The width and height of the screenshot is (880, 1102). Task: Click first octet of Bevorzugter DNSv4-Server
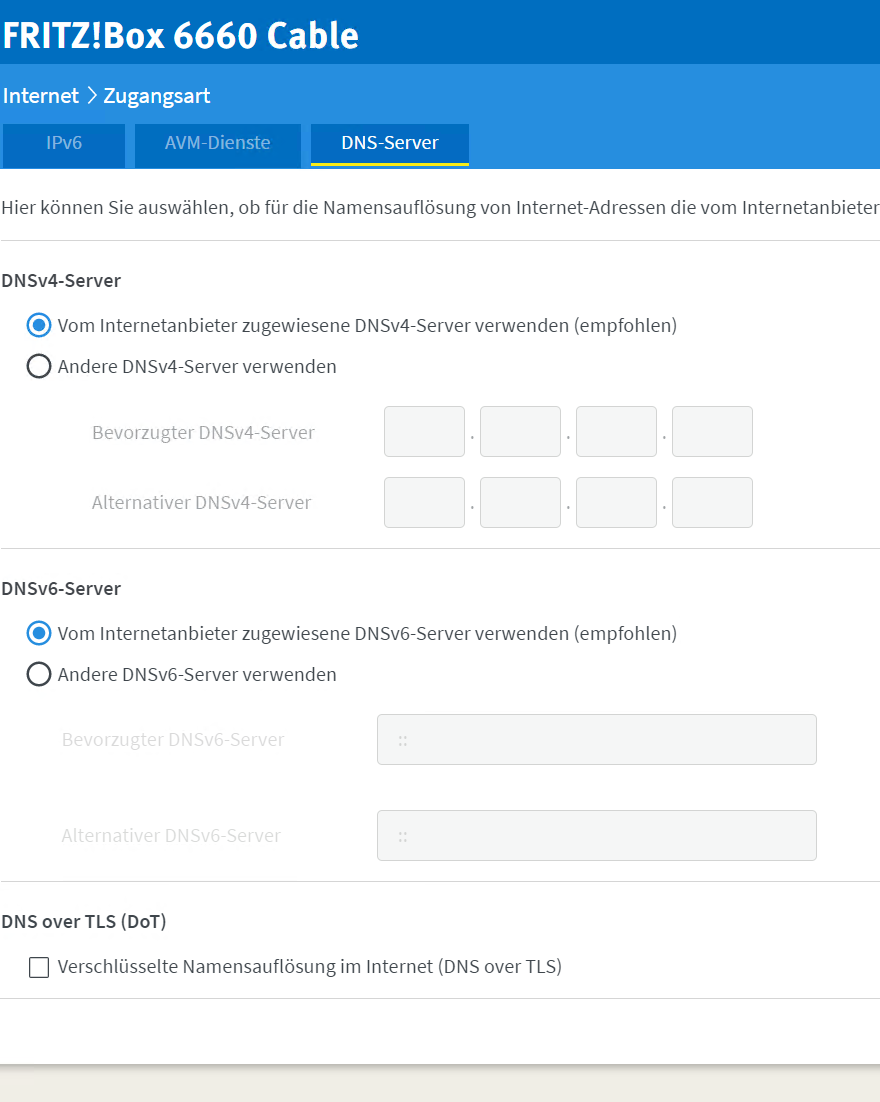pos(425,432)
